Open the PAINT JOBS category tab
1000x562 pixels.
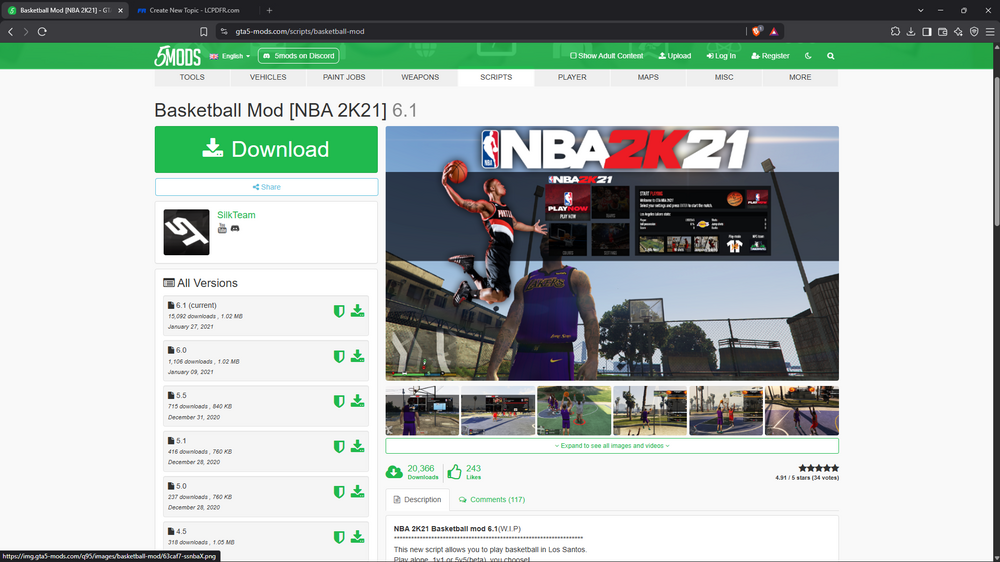344,77
